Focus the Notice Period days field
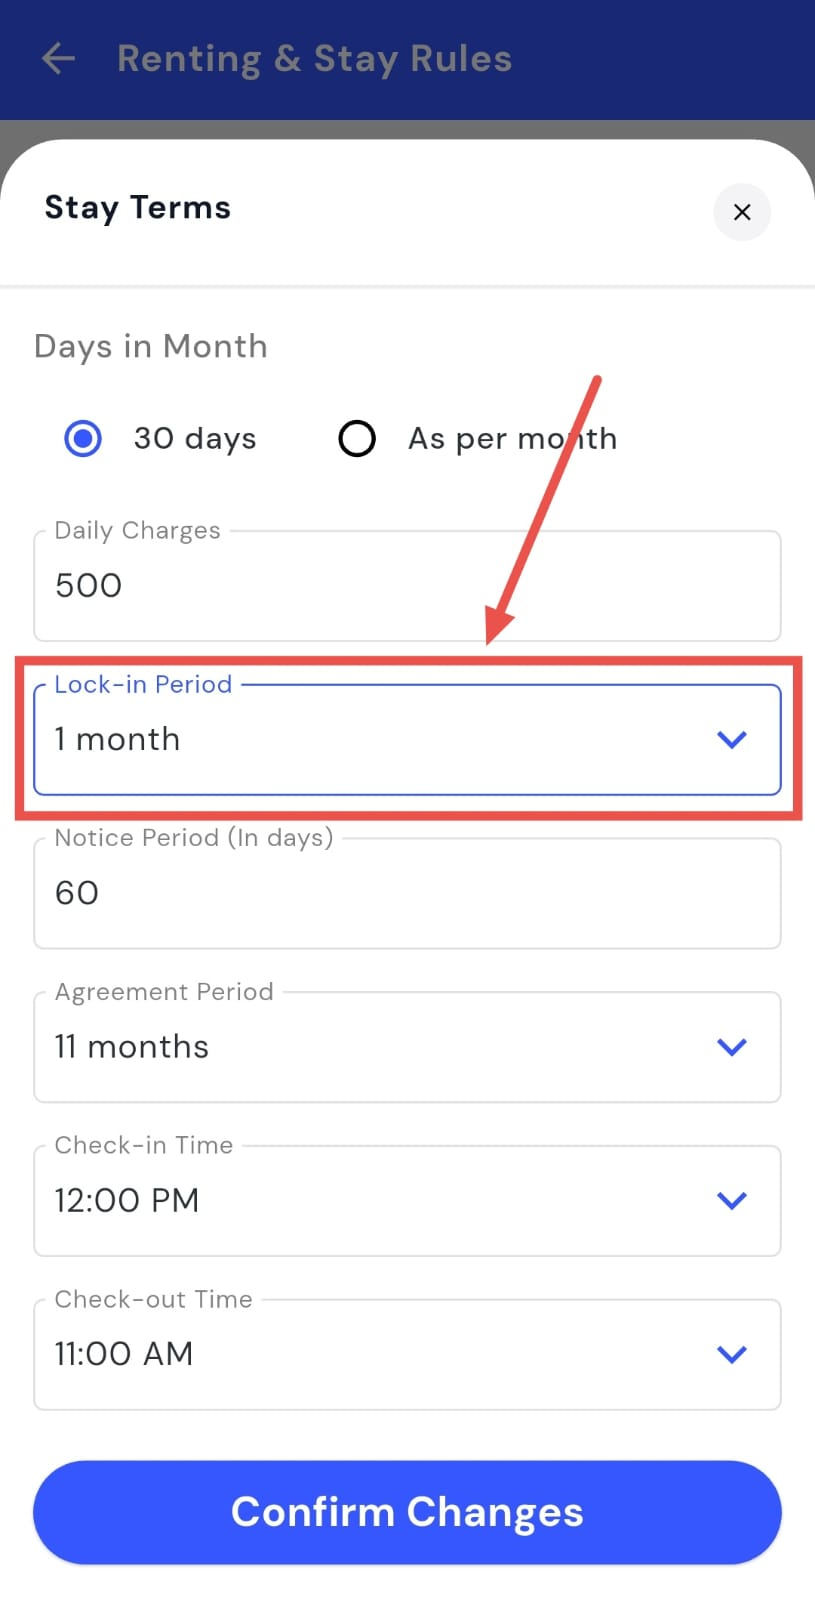Image resolution: width=815 pixels, height=1600 pixels. click(x=407, y=893)
